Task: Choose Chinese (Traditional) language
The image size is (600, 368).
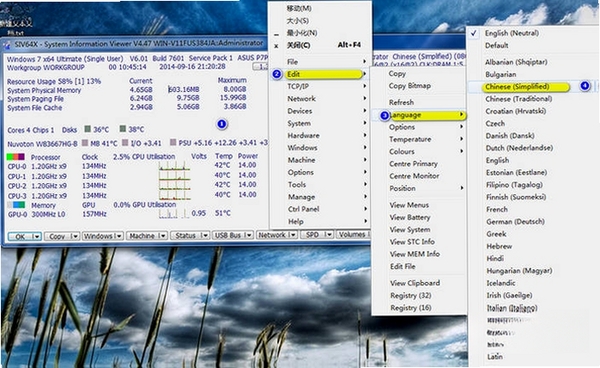Action: click(518, 99)
